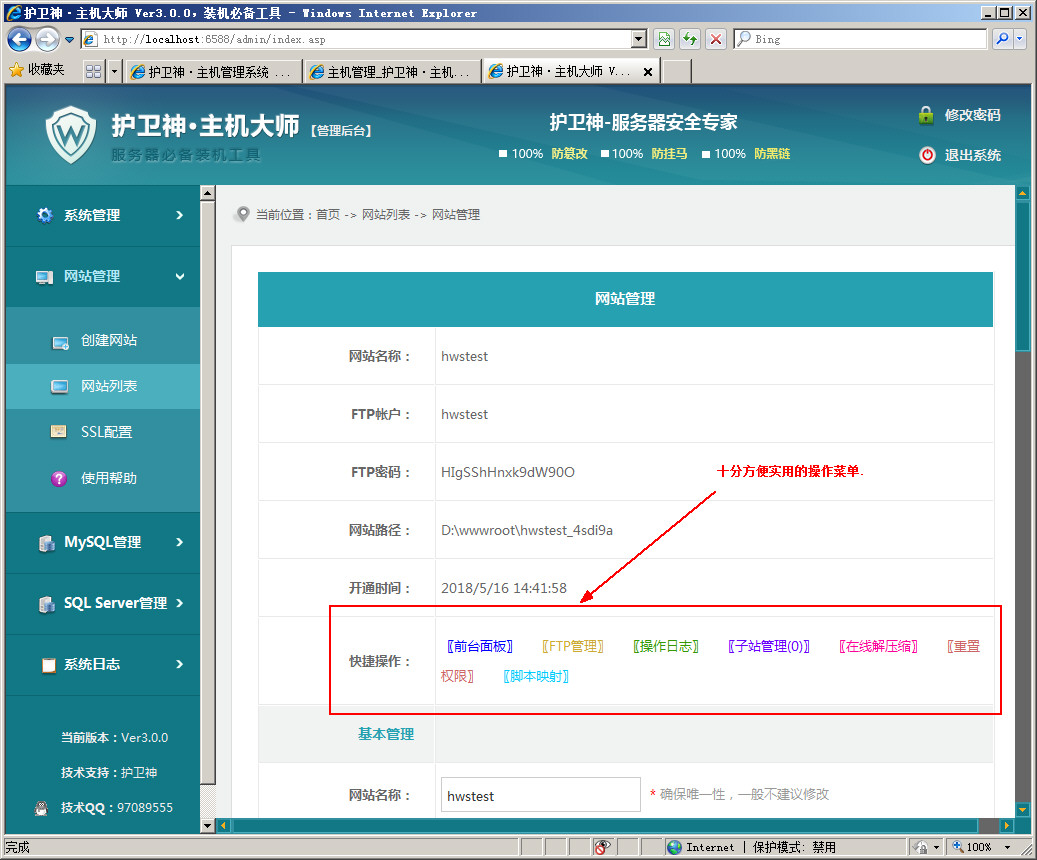1037x860 pixels.
Task: Open the tab list dropdown arrow
Action: coord(114,71)
